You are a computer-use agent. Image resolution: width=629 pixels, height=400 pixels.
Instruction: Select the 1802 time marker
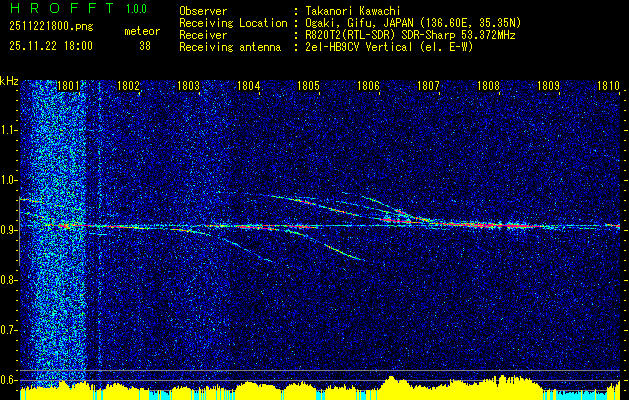128,85
